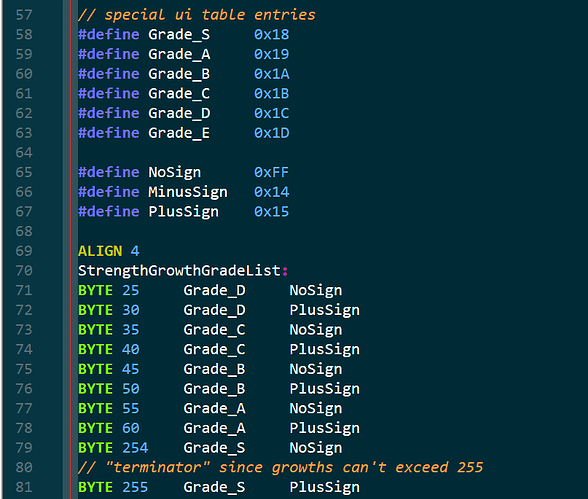Click the NoSign define name
The width and height of the screenshot is (588, 499).
click(x=175, y=172)
